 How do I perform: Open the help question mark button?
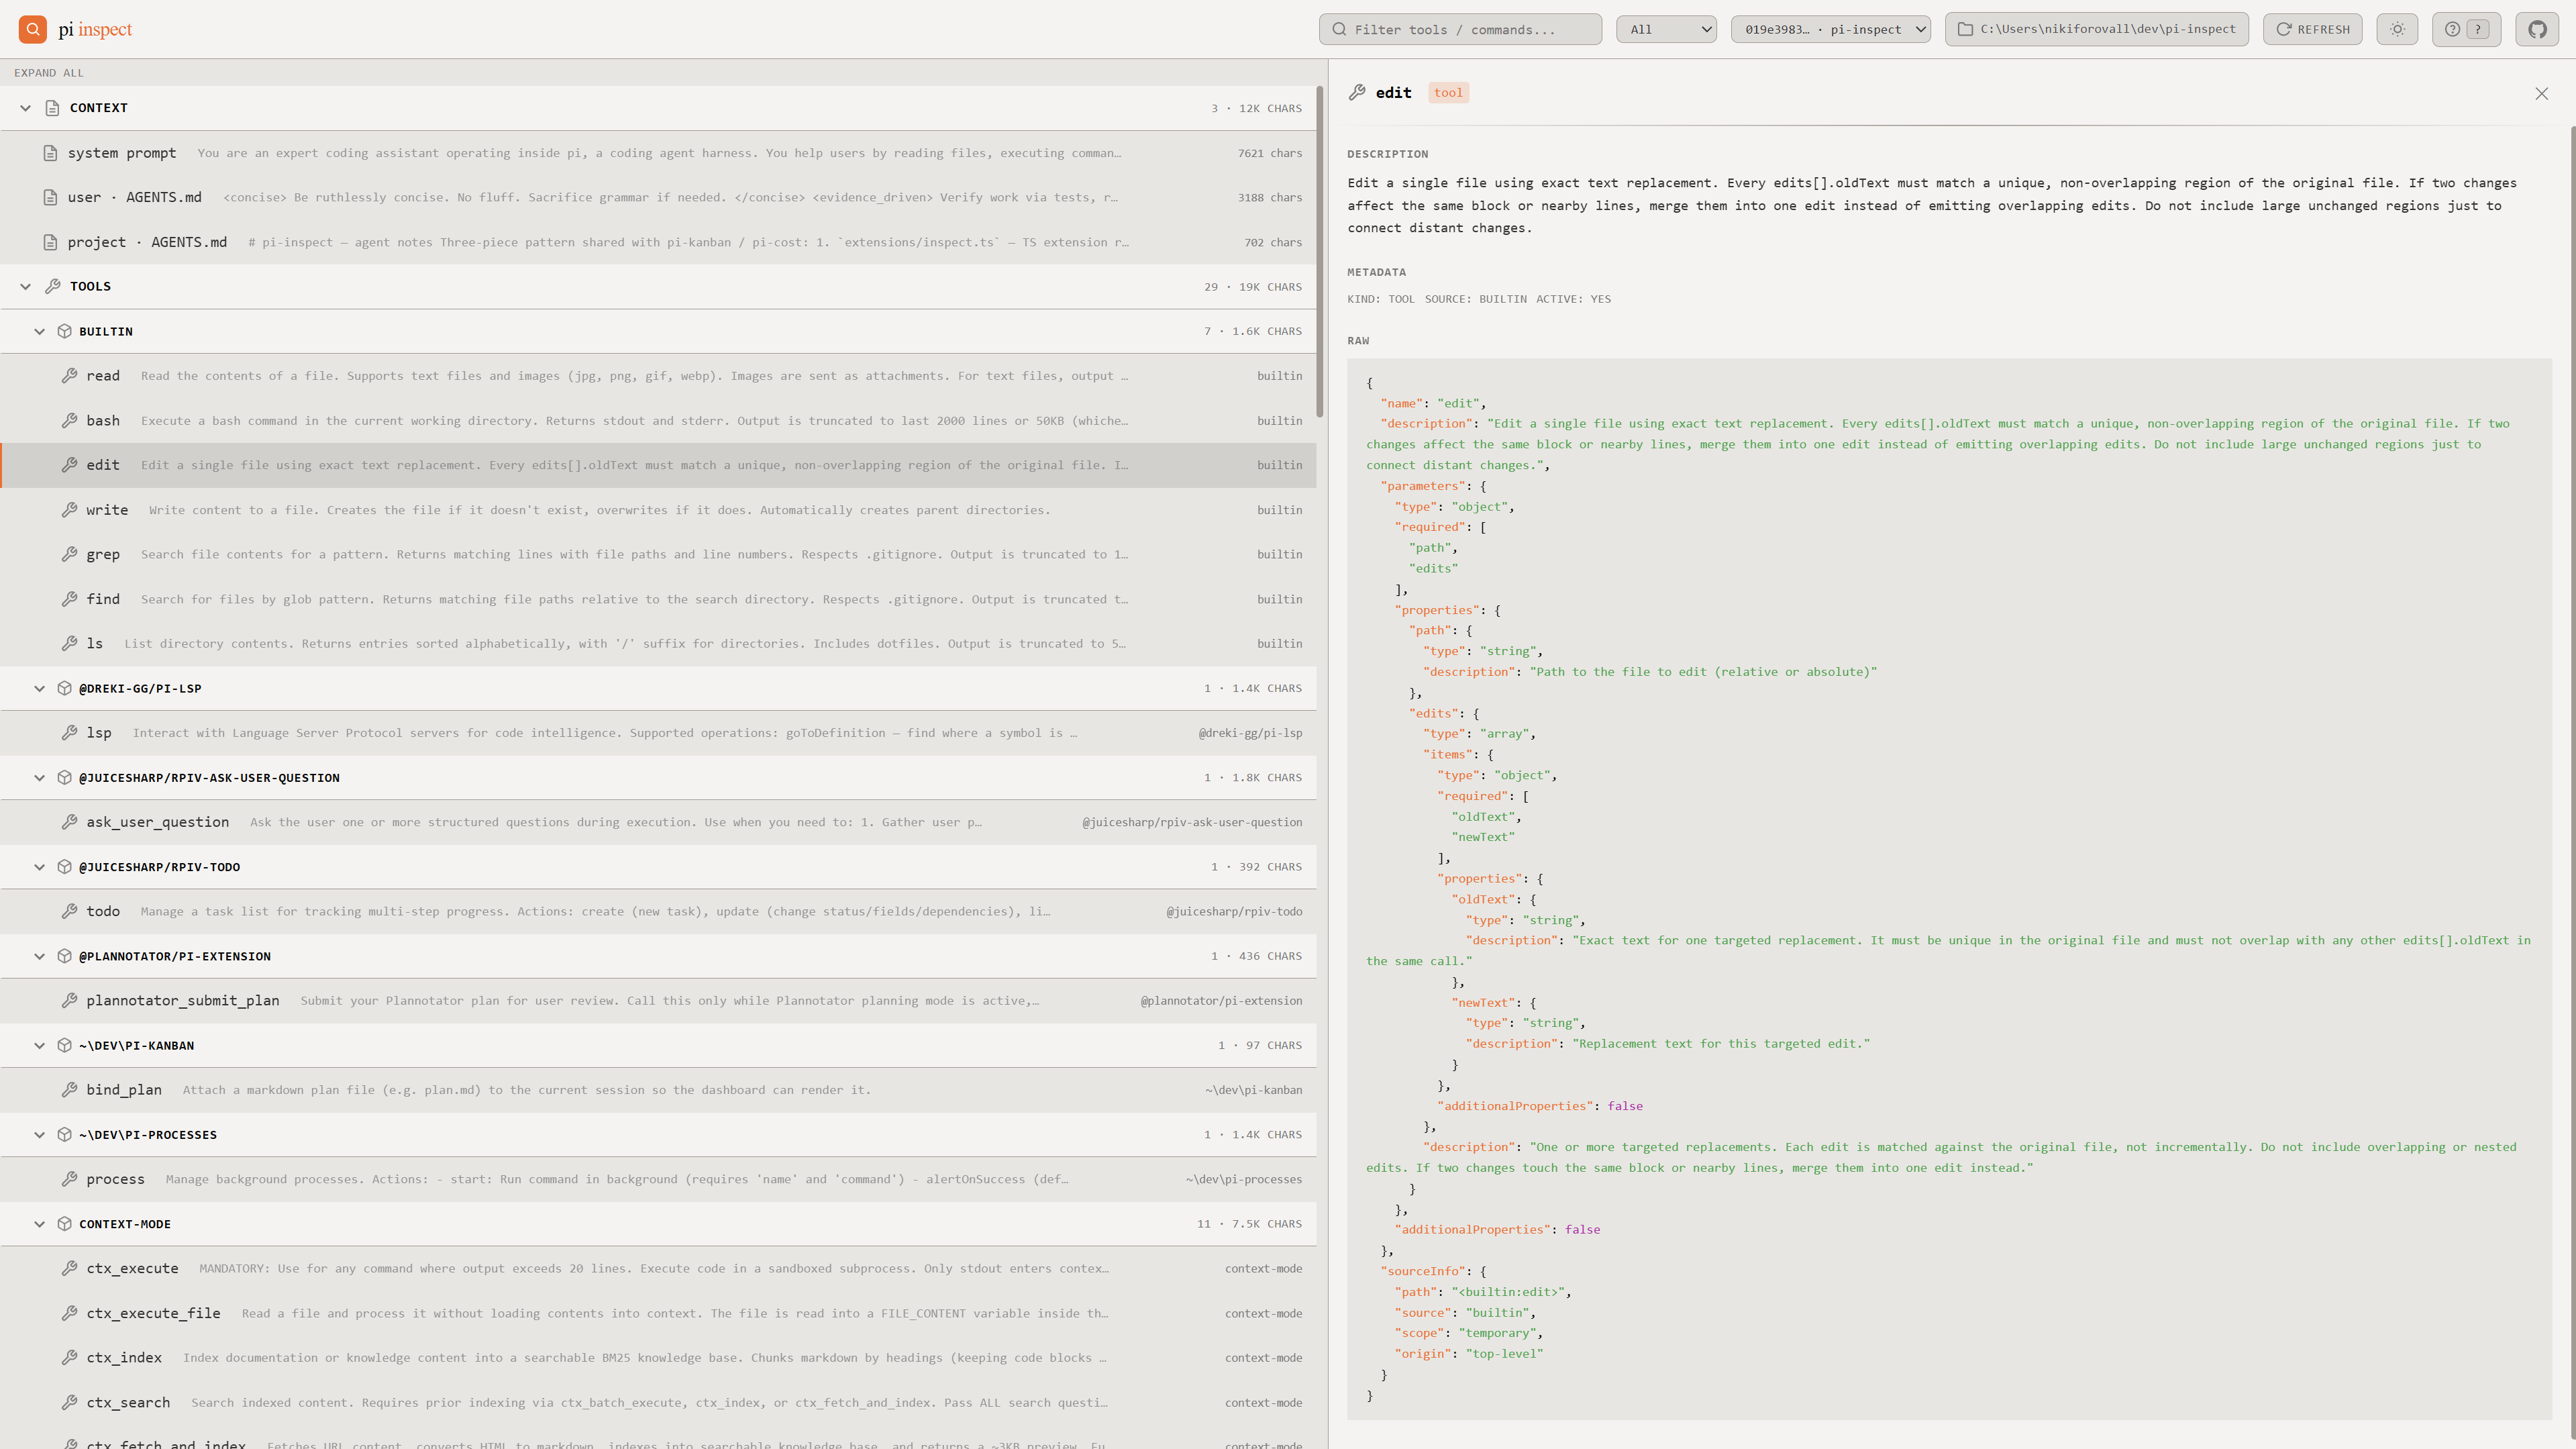(x=2466, y=29)
